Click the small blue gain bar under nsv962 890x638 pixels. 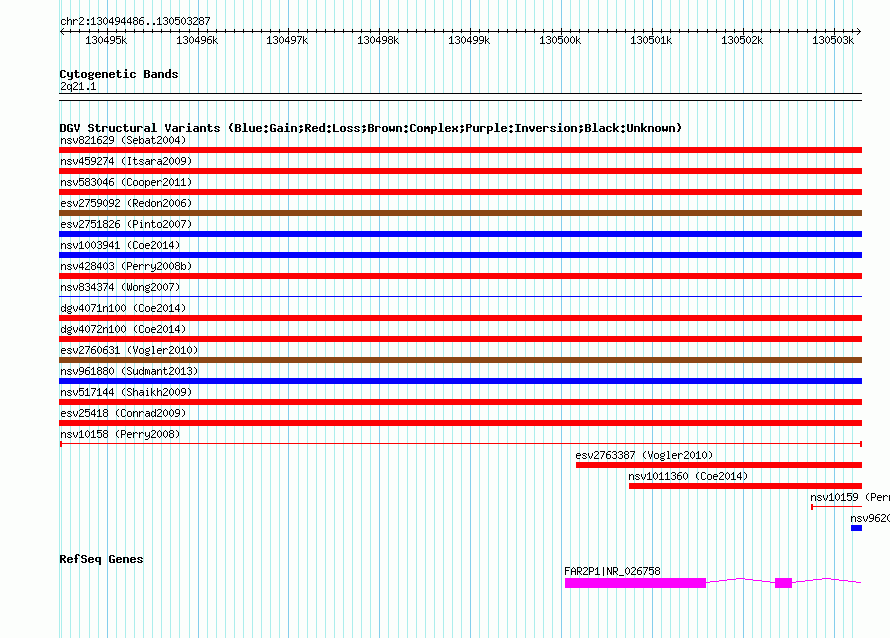(857, 528)
